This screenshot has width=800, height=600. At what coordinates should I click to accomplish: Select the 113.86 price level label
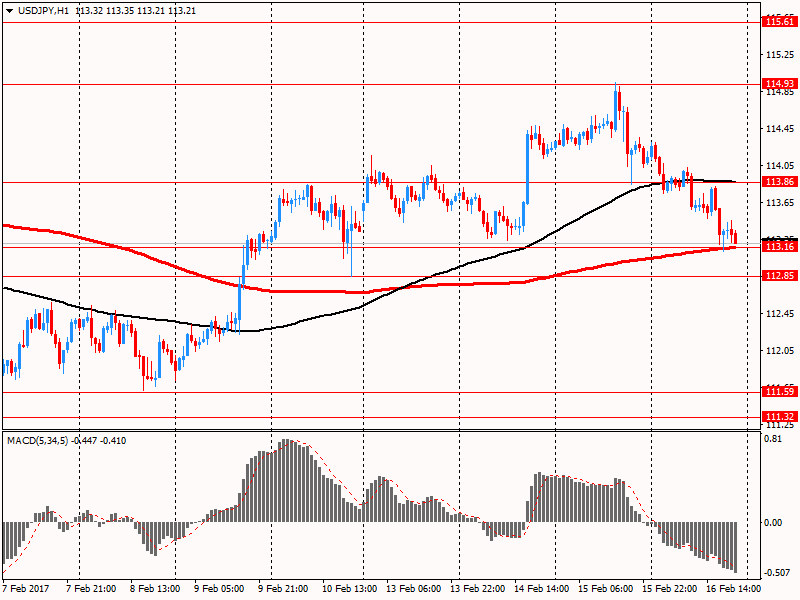(780, 182)
